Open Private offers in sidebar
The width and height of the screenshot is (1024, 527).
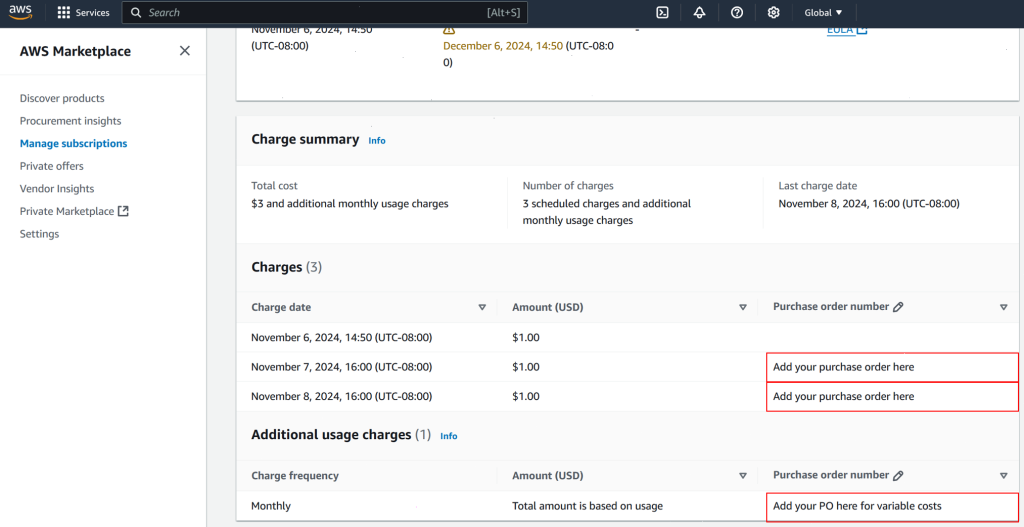tap(52, 166)
